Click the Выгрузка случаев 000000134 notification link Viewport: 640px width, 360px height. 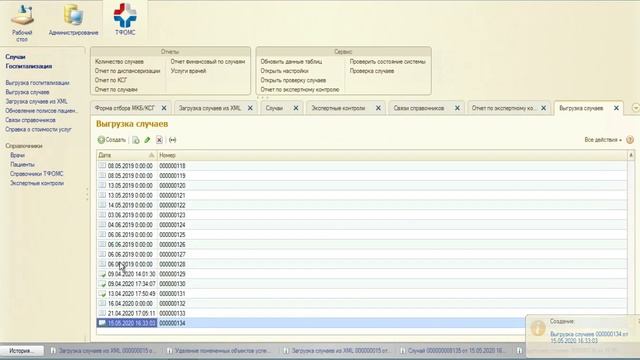589,337
